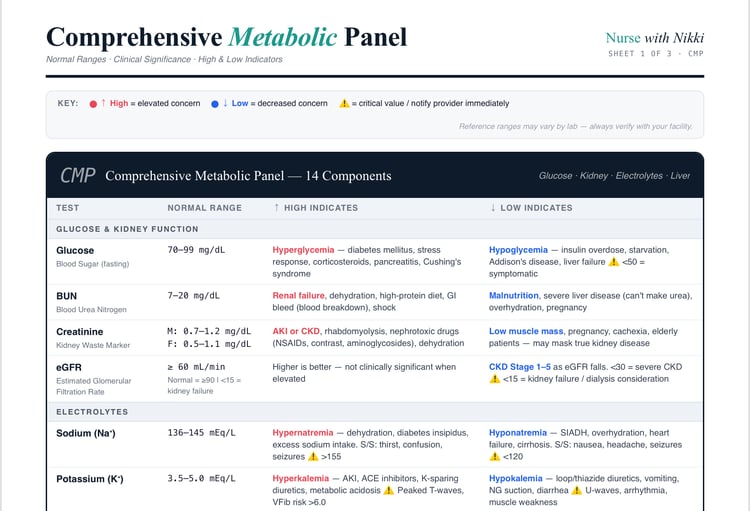Click the Low Indicates column header

[531, 208]
